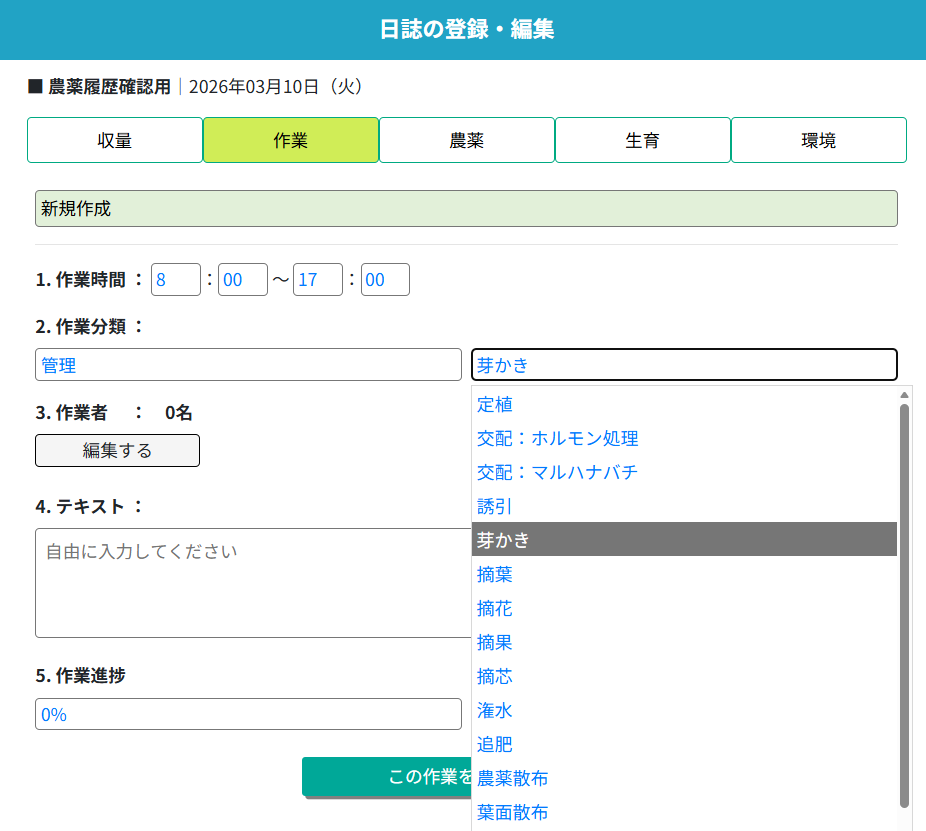Click the 芽かき subcategory combo box
This screenshot has width=926, height=831.
point(684,365)
